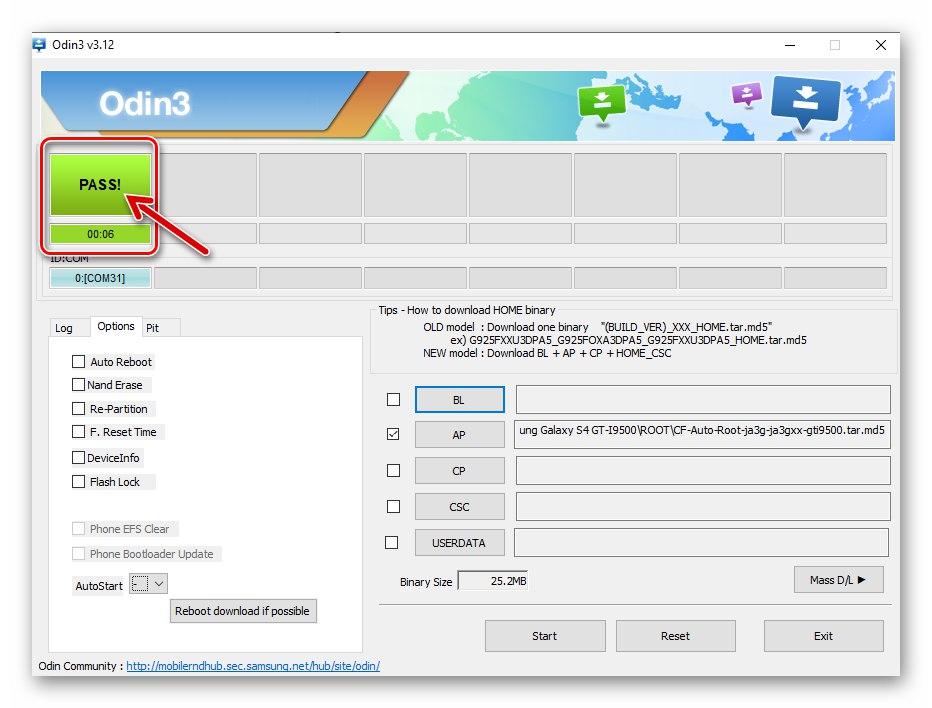Click the Start button

click(x=545, y=636)
